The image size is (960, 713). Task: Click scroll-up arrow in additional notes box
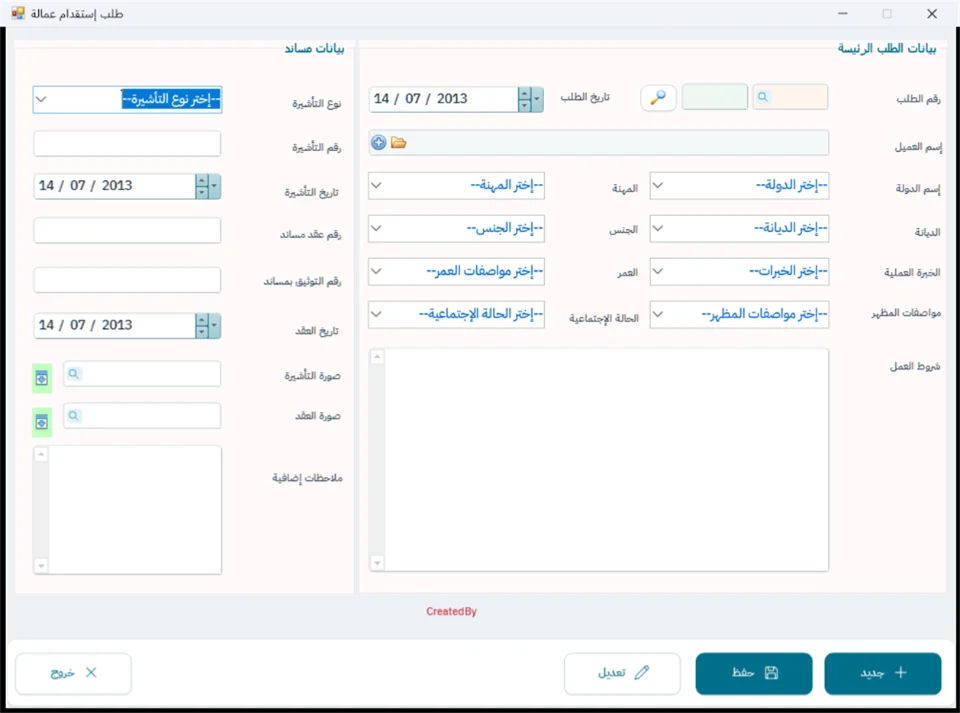[41, 454]
